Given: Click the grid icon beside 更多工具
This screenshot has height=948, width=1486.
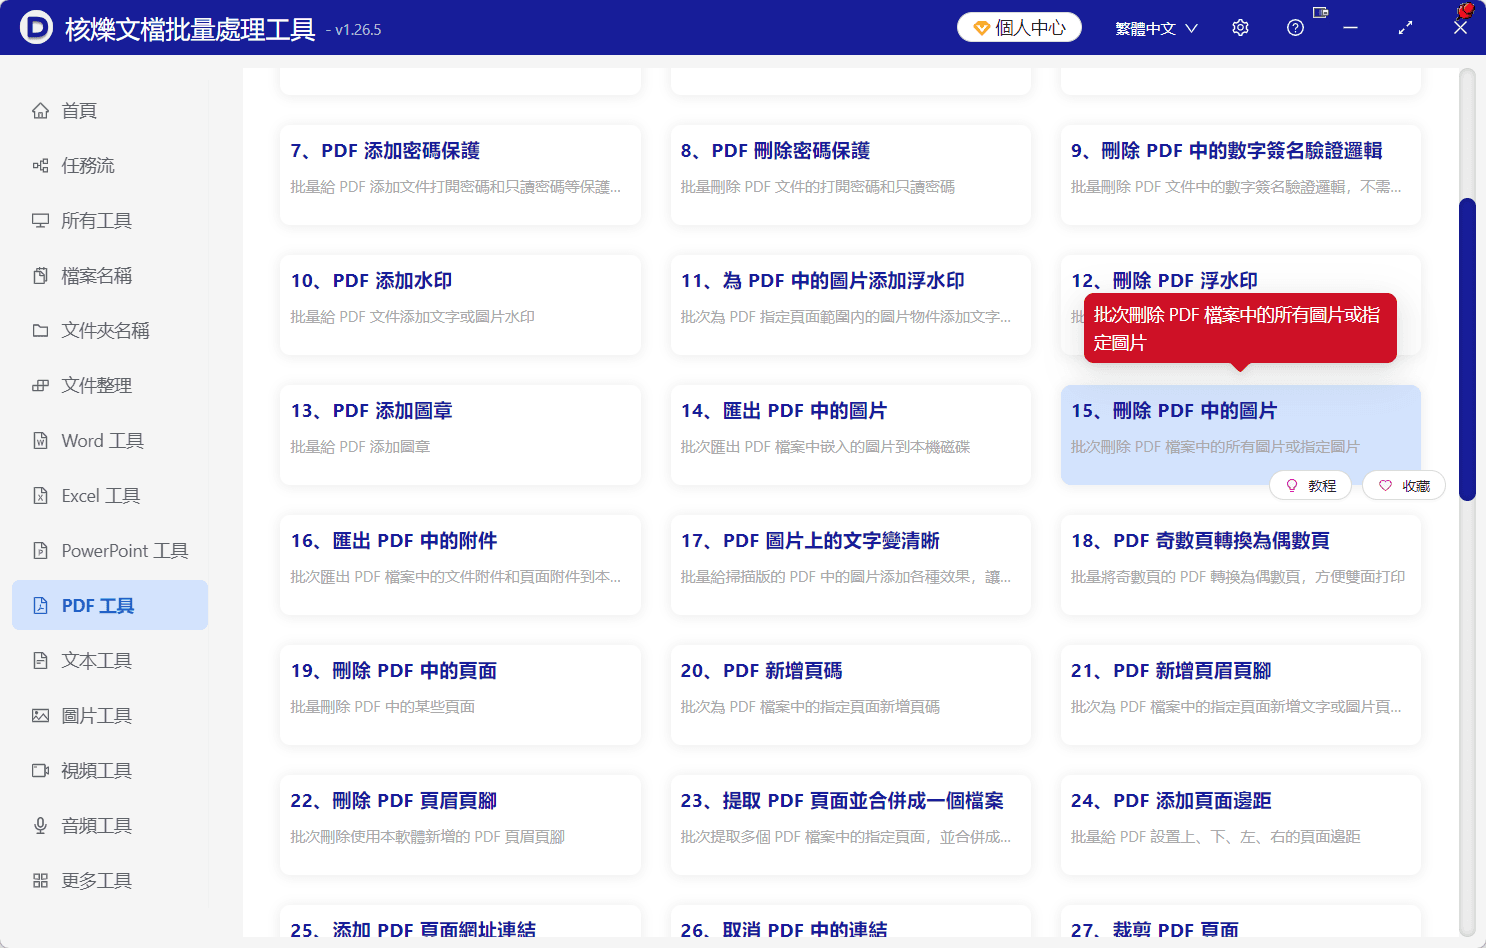Looking at the screenshot, I should [40, 881].
